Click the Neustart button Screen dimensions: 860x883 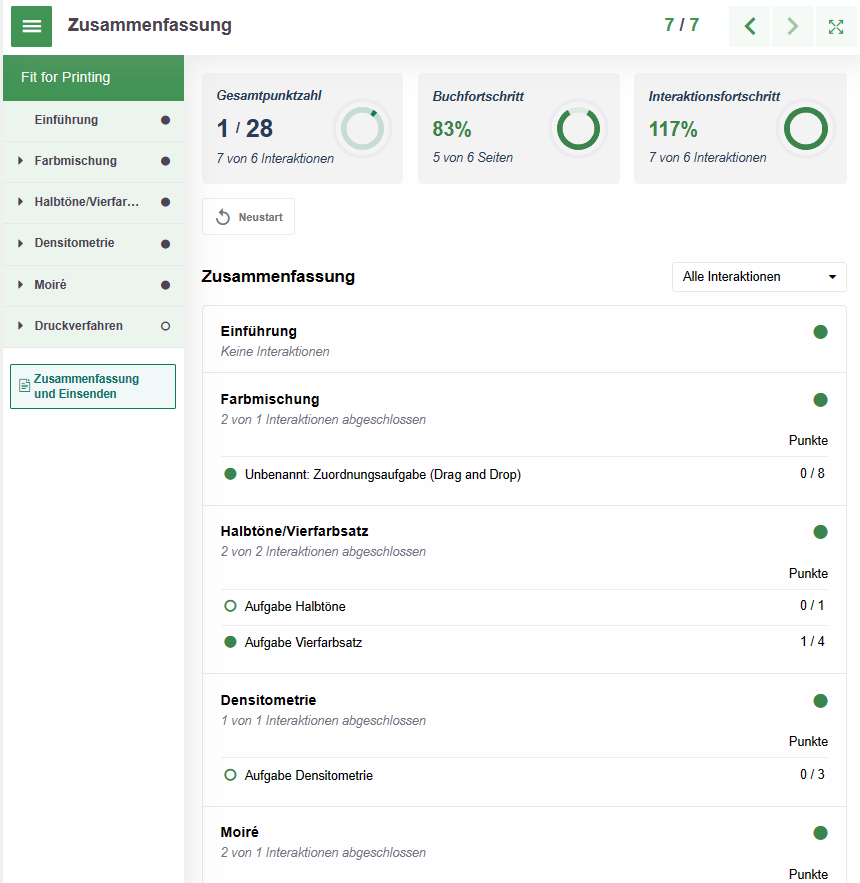(248, 217)
